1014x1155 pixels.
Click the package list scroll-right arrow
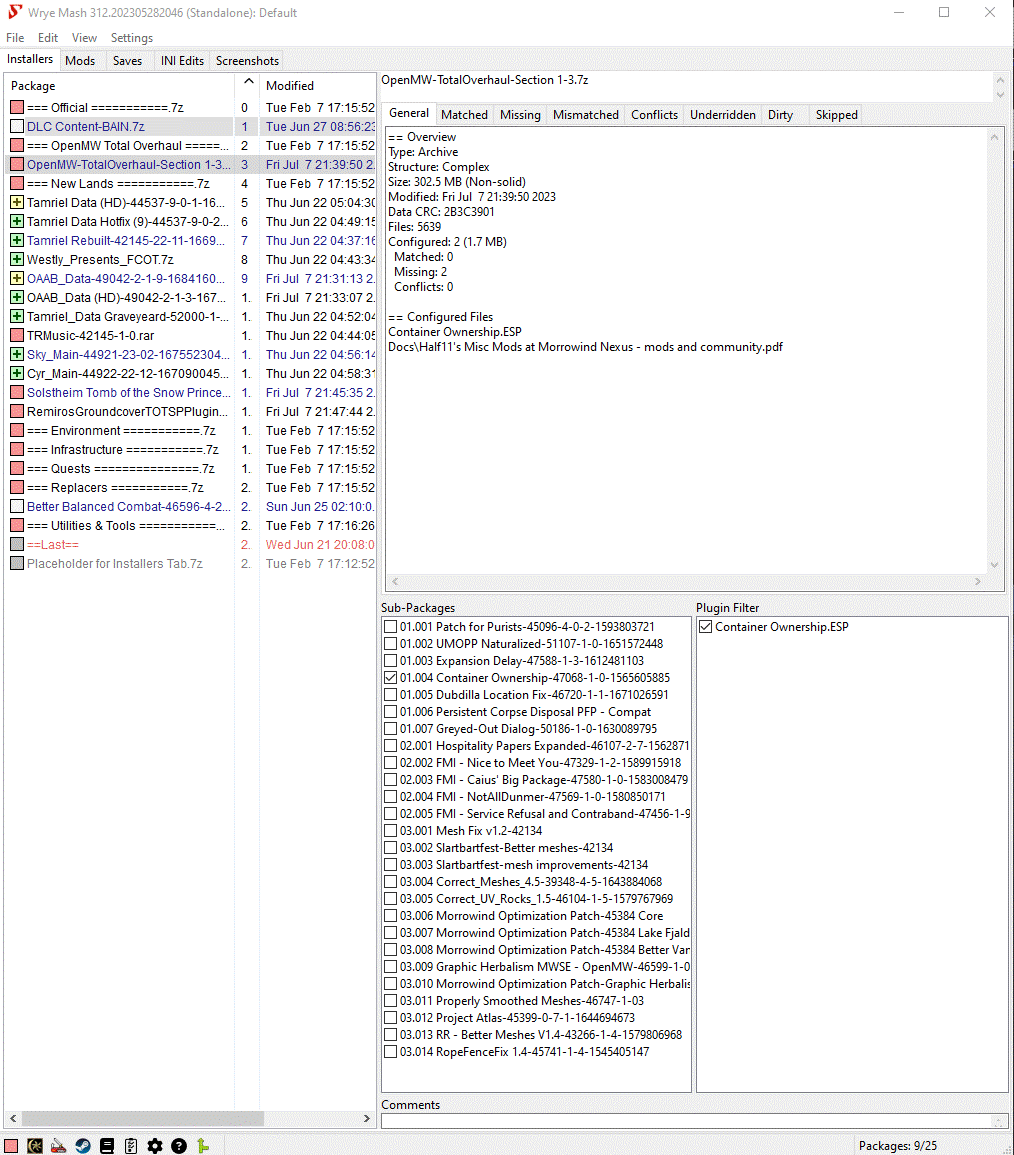tap(367, 1118)
